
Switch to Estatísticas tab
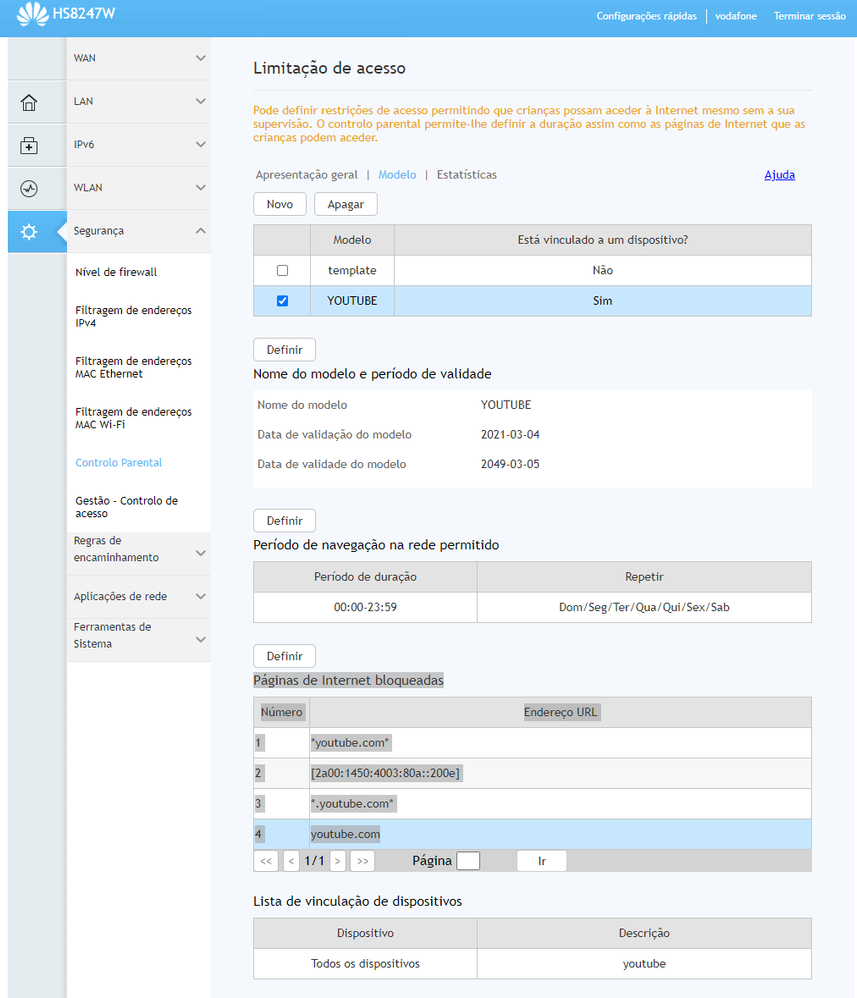(466, 175)
